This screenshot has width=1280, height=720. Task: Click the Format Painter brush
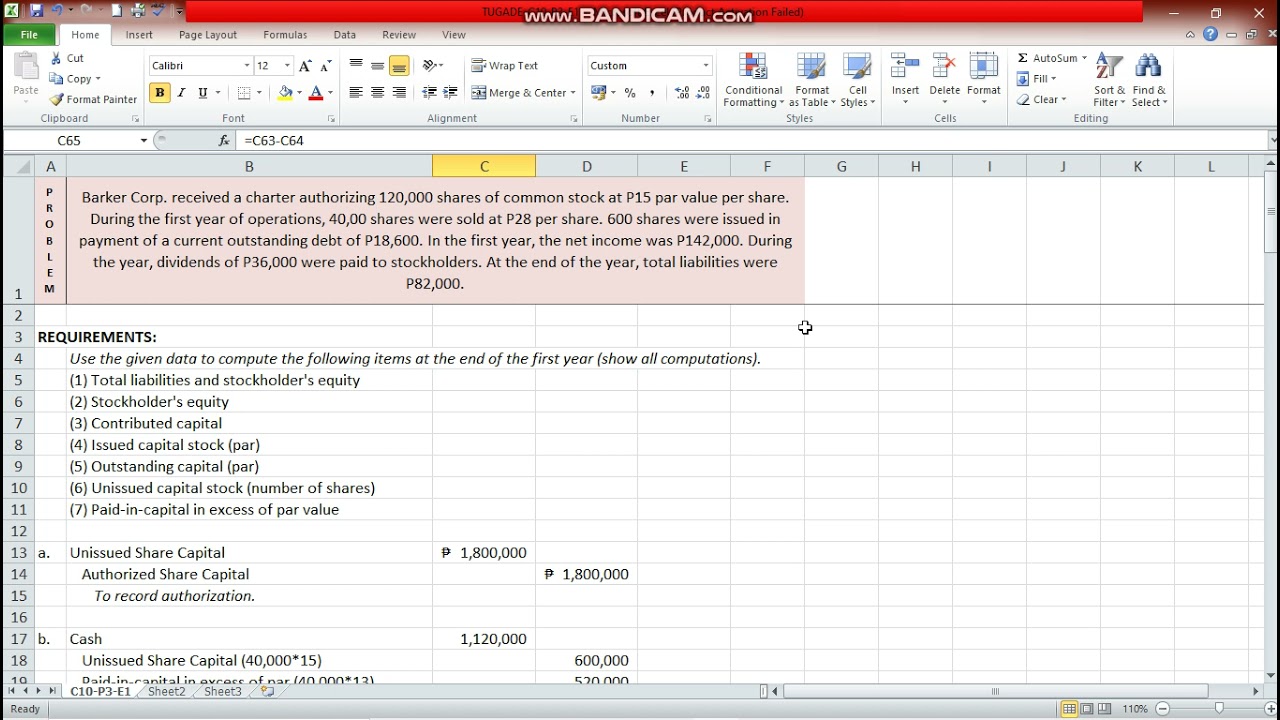pyautogui.click(x=93, y=99)
